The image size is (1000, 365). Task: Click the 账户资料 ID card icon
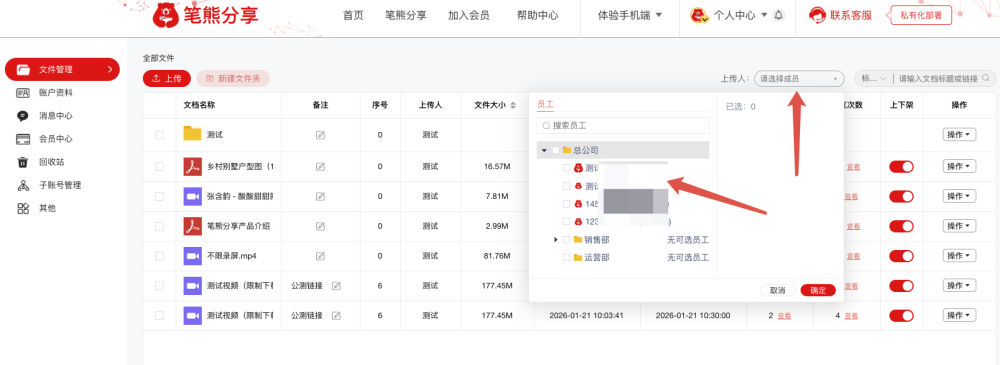[23, 93]
